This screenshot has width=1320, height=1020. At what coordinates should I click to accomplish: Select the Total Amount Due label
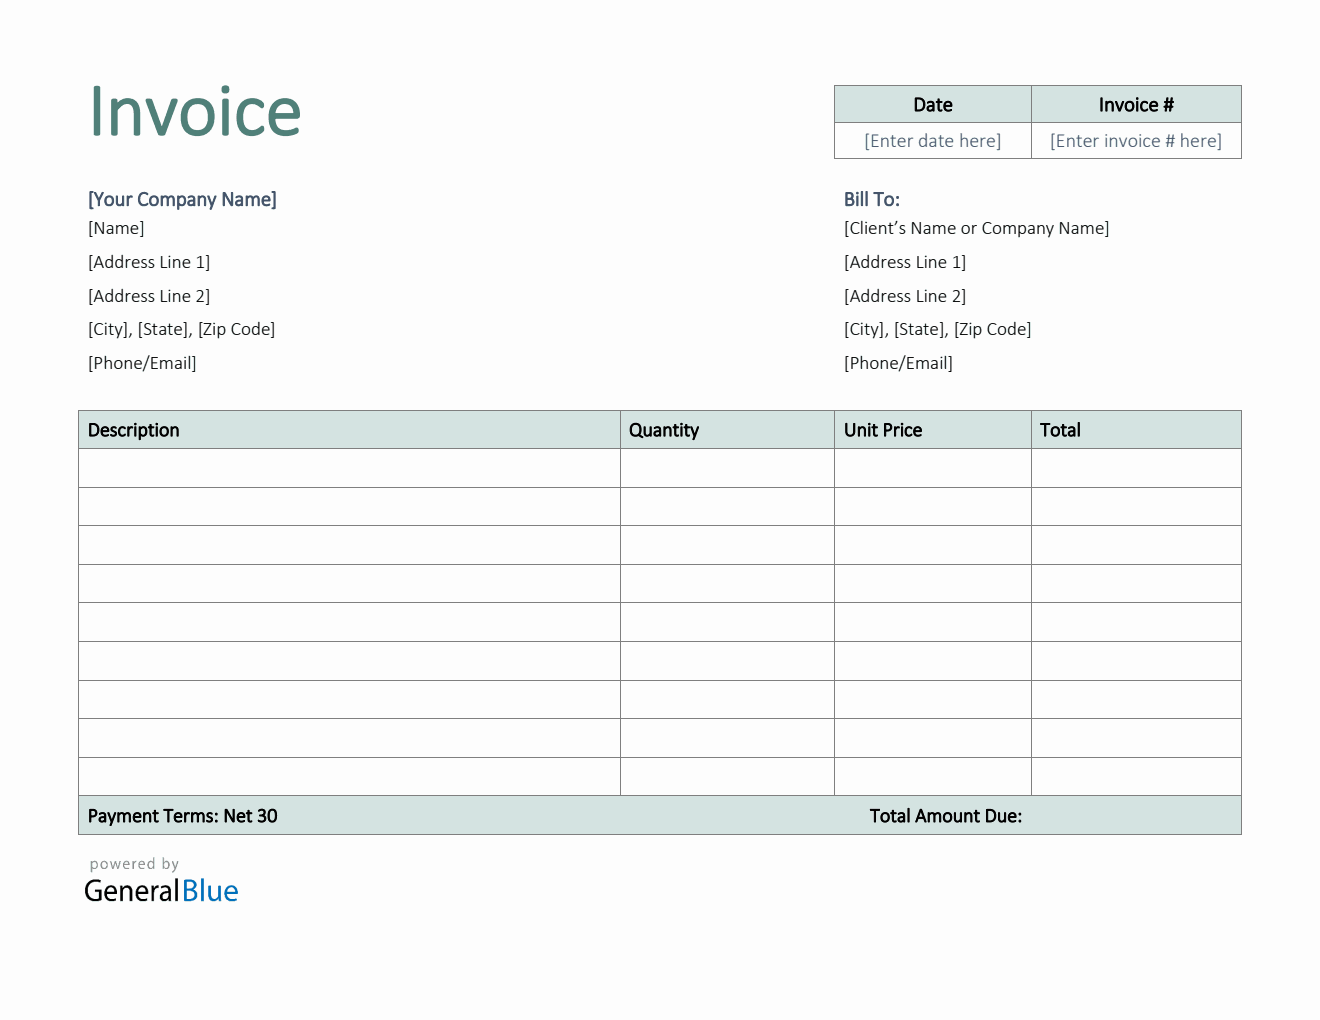(x=945, y=815)
